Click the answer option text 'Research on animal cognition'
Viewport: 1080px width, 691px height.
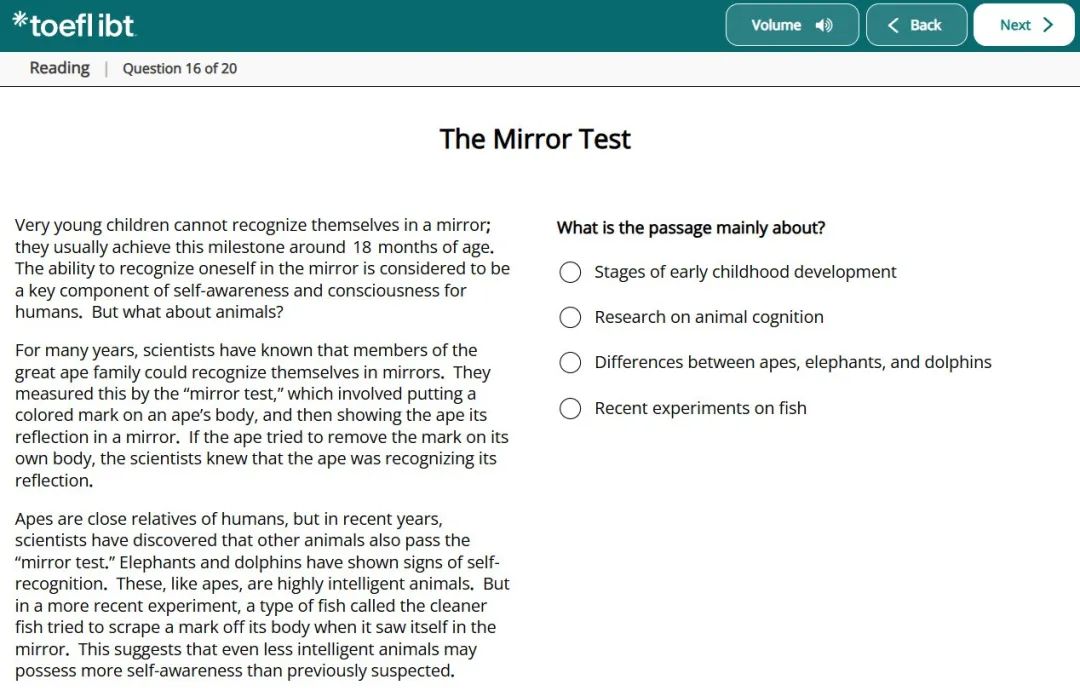coord(709,317)
